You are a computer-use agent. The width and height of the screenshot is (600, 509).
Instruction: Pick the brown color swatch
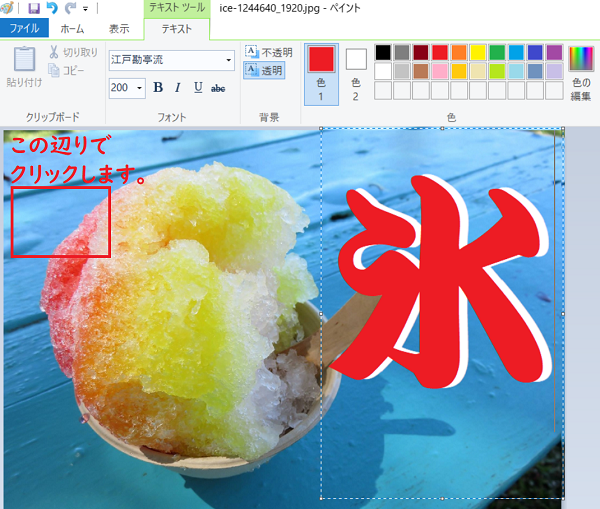pos(421,71)
